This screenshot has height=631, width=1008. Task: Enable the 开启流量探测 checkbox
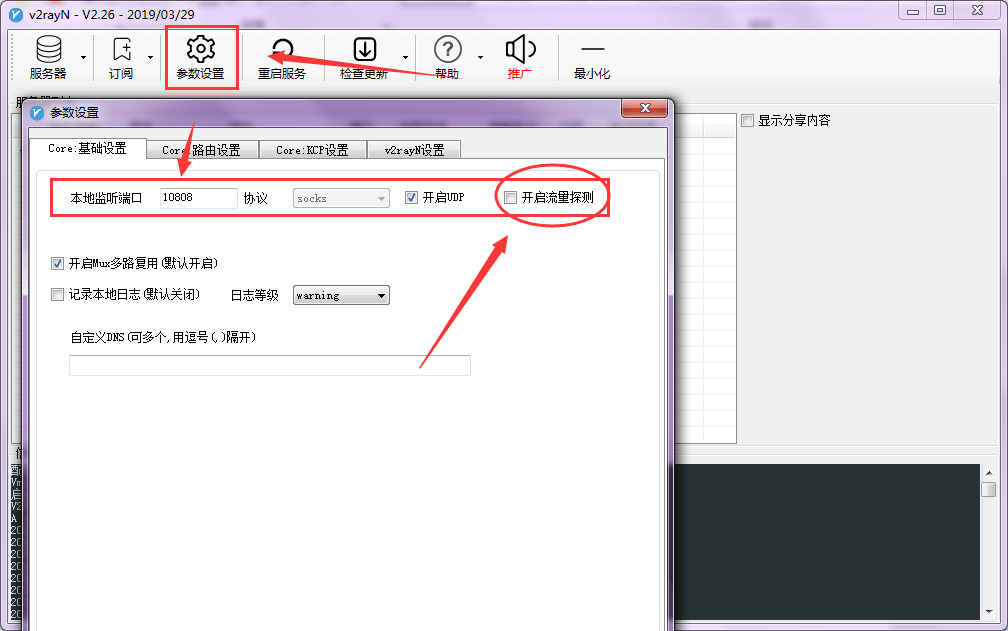click(511, 198)
